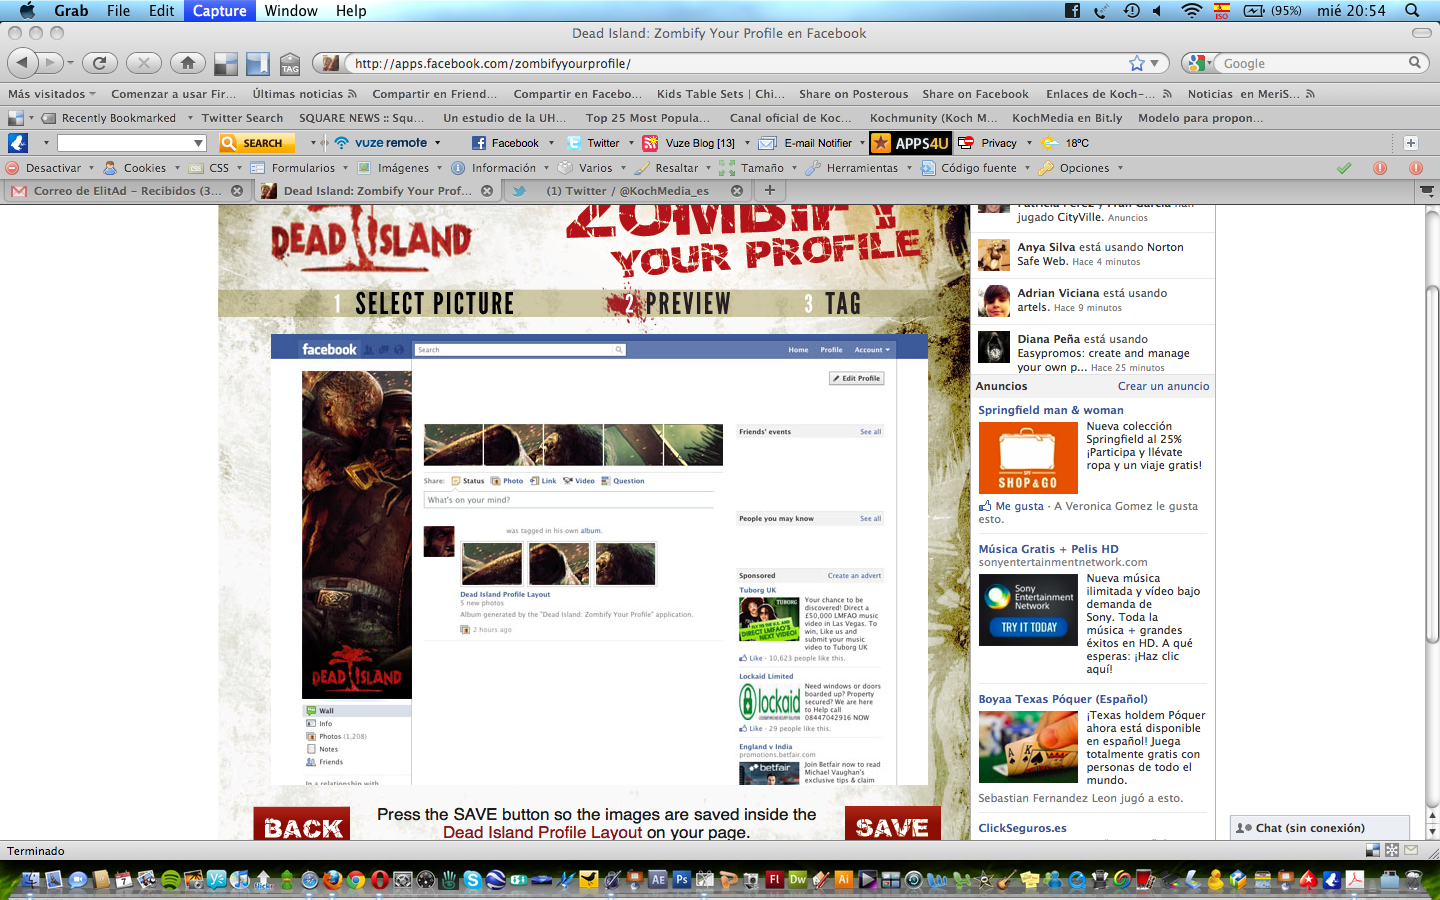Open Google Chrome from the dock
The image size is (1440, 900).
coord(356,880)
